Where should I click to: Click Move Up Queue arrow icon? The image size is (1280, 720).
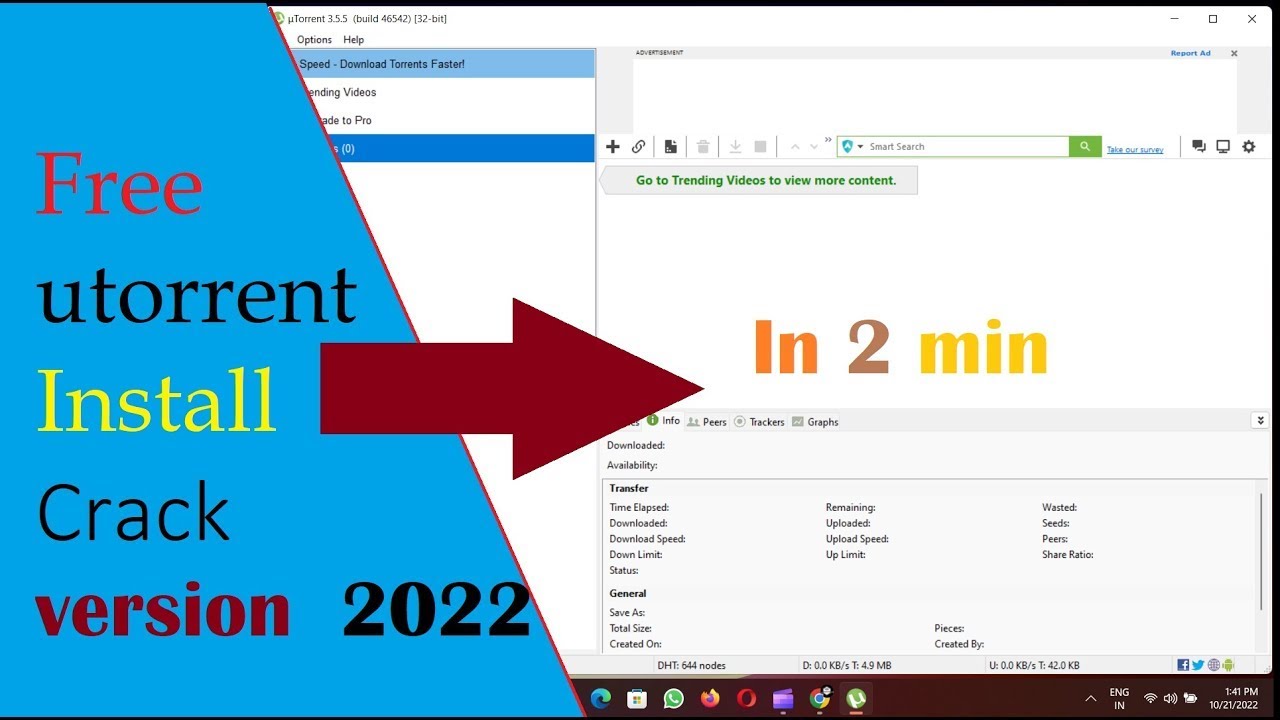(x=795, y=147)
